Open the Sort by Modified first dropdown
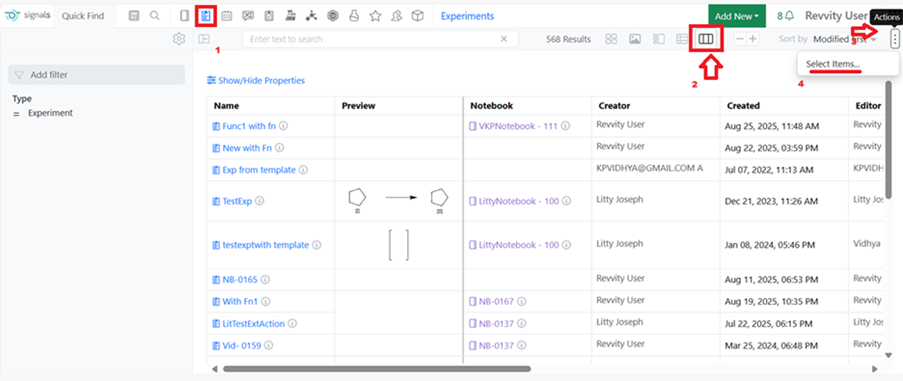 pos(845,39)
